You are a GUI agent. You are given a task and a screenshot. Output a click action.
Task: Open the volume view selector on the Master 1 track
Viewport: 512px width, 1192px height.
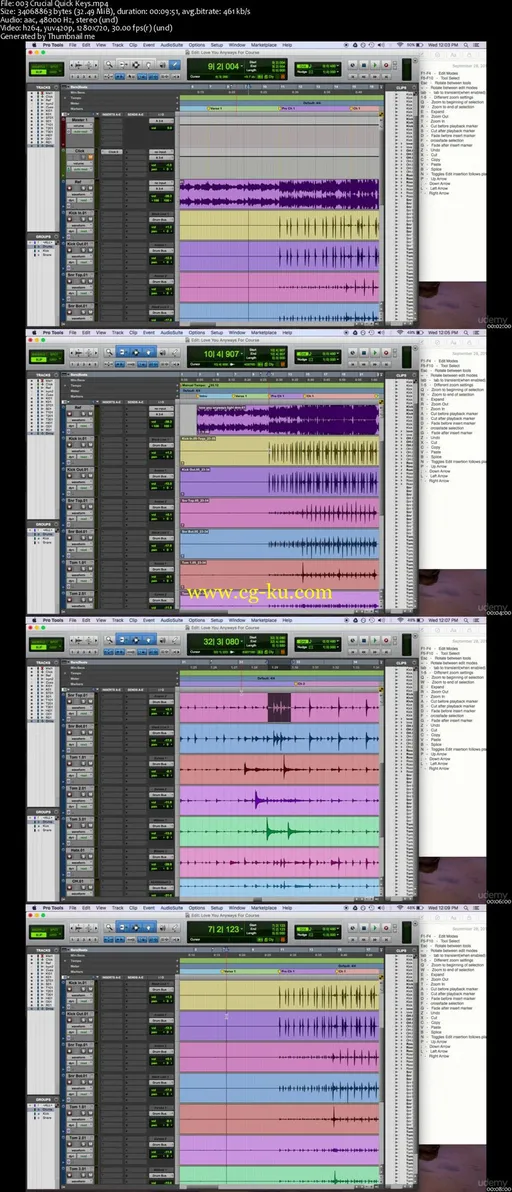80,125
